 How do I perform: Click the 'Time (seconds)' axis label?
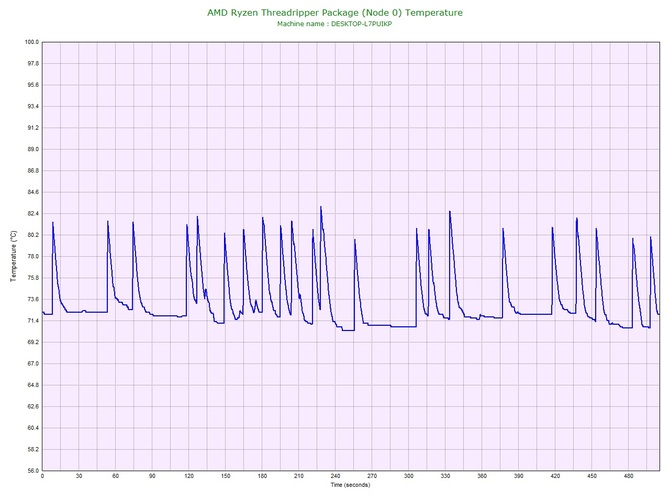(350, 485)
